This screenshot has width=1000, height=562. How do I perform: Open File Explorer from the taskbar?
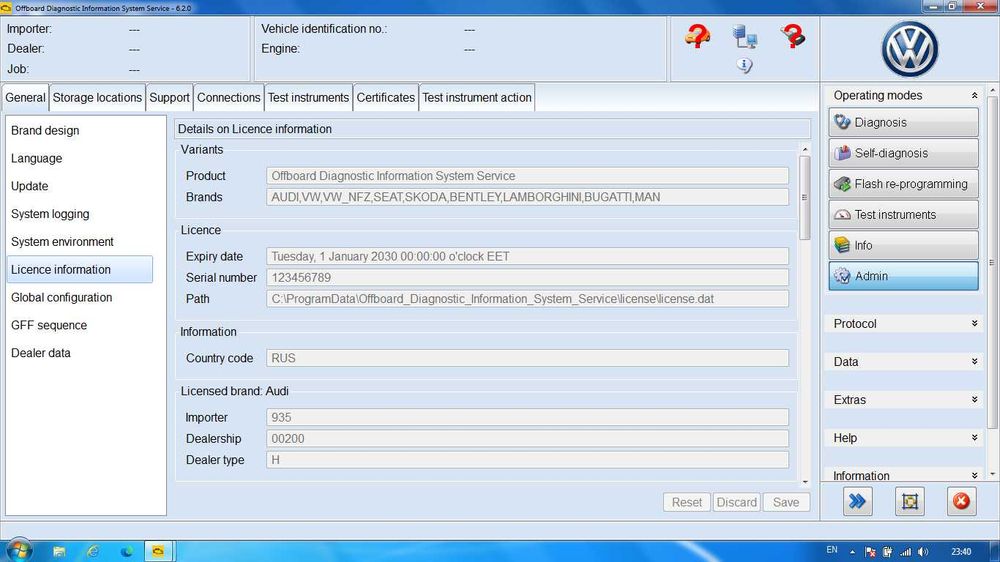[59, 551]
